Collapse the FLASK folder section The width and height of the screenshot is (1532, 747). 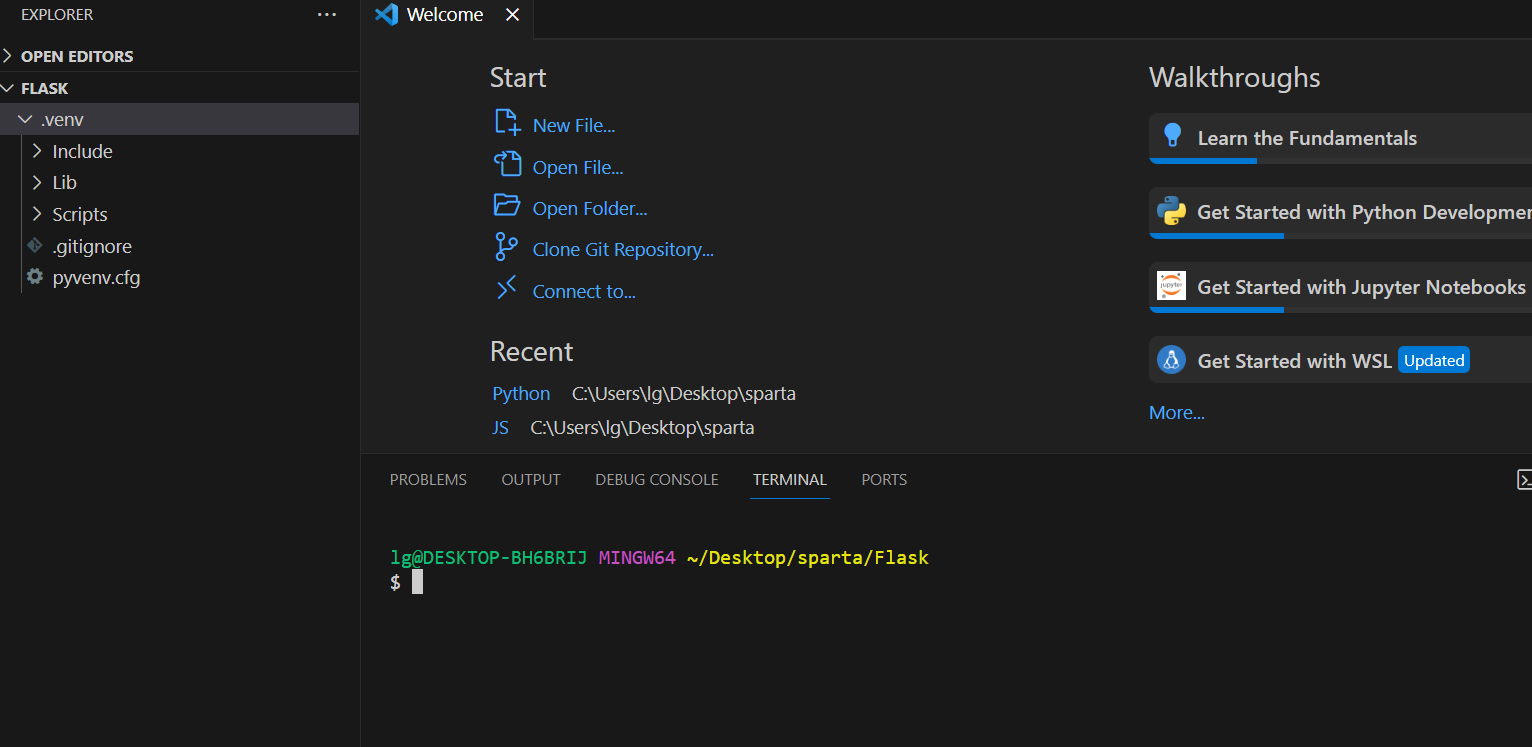point(180,88)
